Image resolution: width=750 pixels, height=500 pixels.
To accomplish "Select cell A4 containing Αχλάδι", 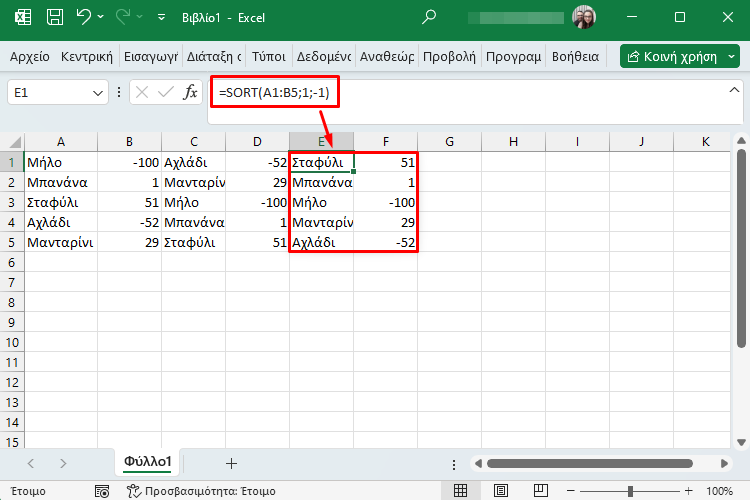I will pyautogui.click(x=61, y=222).
